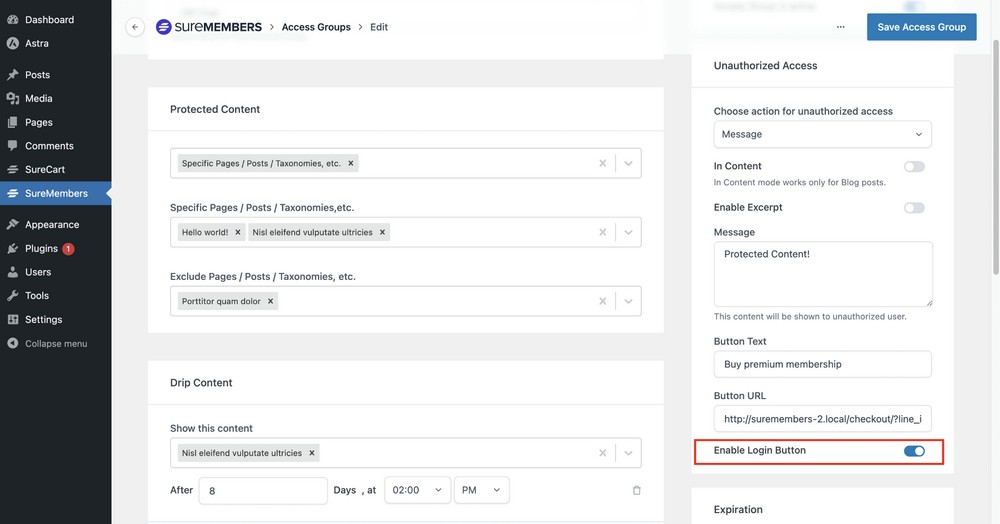Click Save Access Group button

tap(921, 27)
